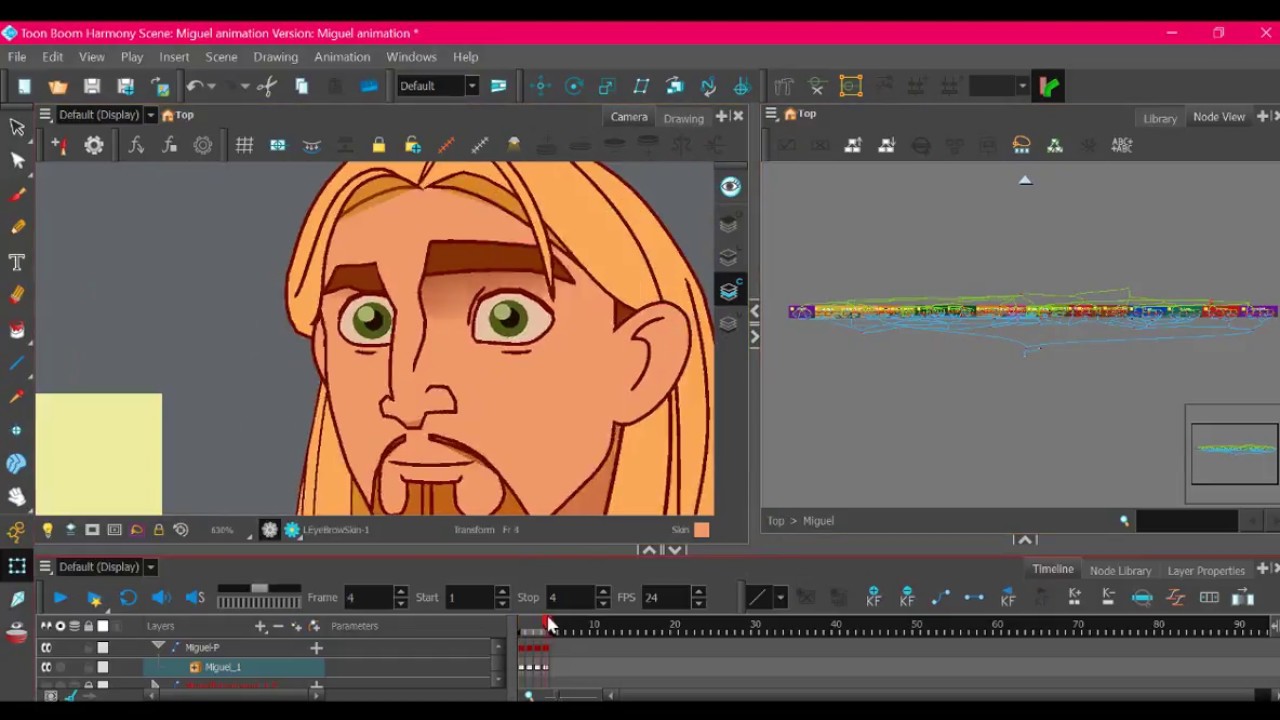Click the Save icon in the top toolbar
The height and width of the screenshot is (720, 1280).
92,86
